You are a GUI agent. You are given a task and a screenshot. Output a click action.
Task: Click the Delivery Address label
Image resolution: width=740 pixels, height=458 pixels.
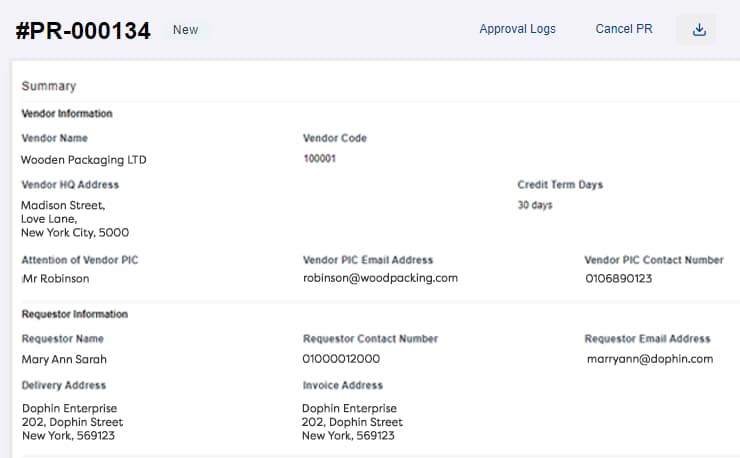[x=64, y=385]
